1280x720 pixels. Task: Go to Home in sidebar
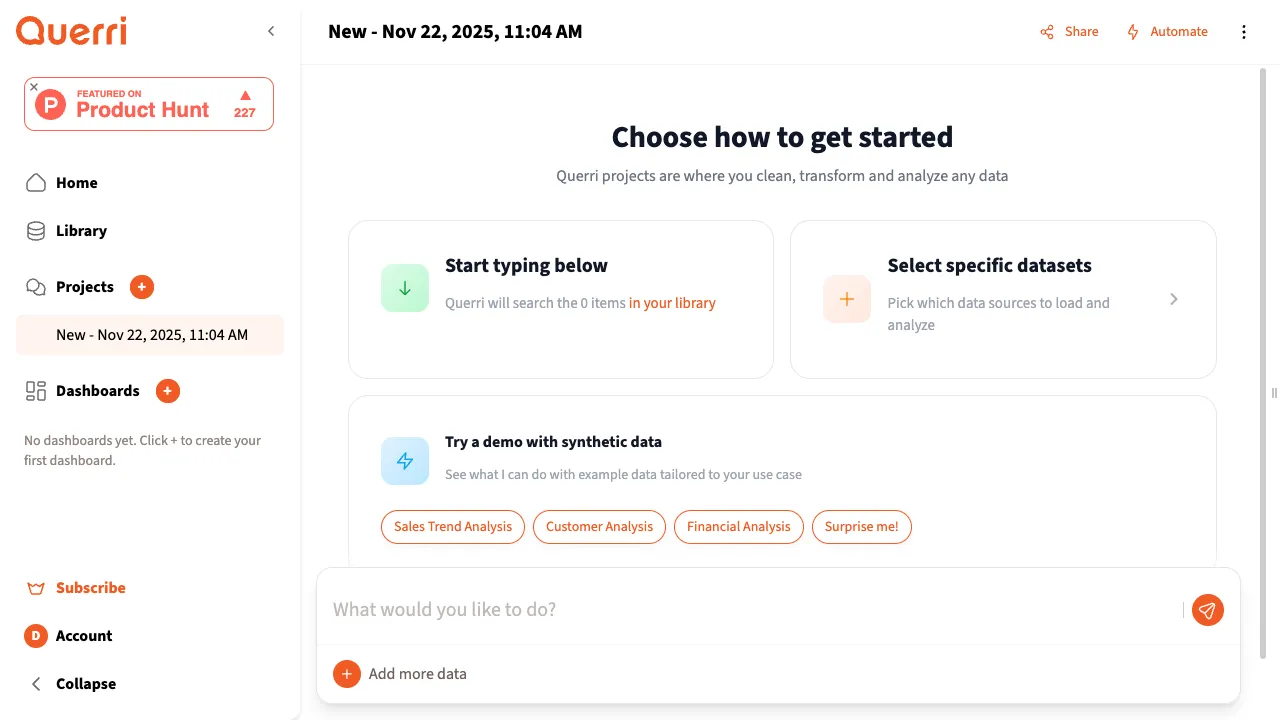coord(76,183)
